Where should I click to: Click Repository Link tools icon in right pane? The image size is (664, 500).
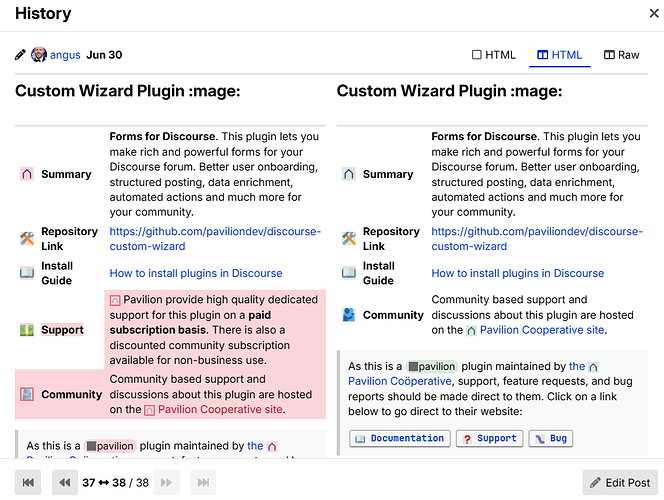point(349,238)
